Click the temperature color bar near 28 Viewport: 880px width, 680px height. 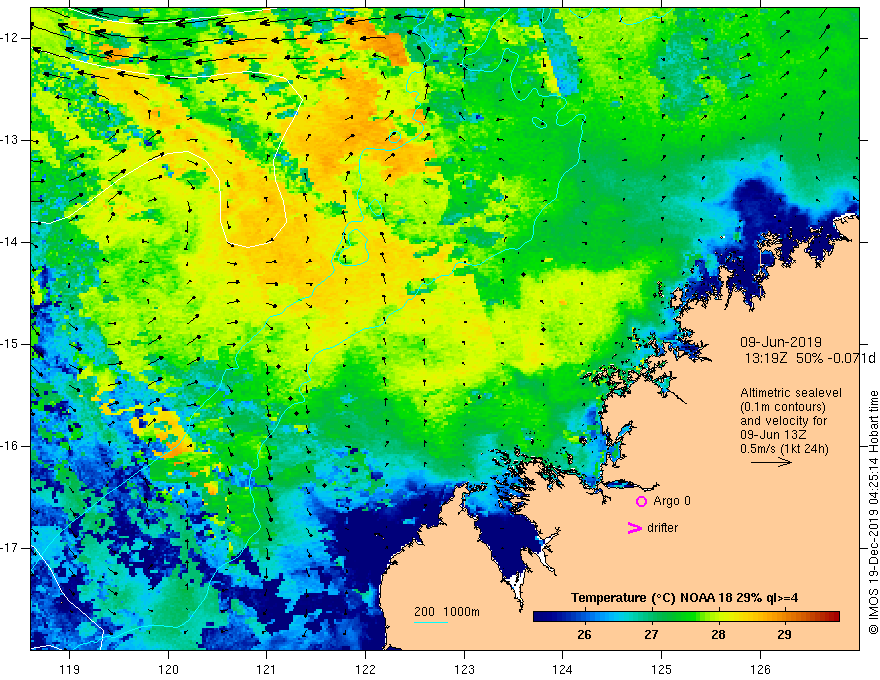pyautogui.click(x=718, y=617)
